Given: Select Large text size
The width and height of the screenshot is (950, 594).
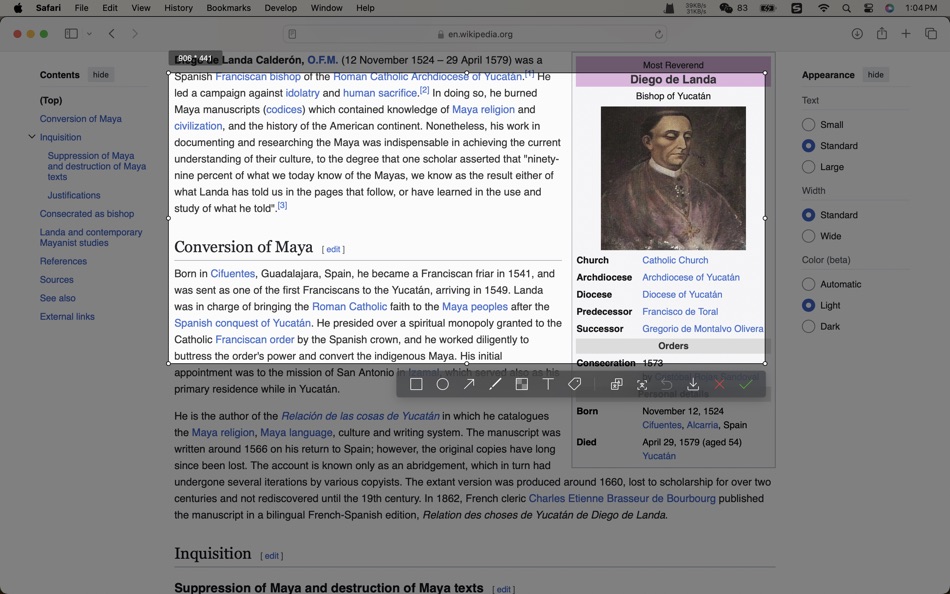Looking at the screenshot, I should 808,167.
